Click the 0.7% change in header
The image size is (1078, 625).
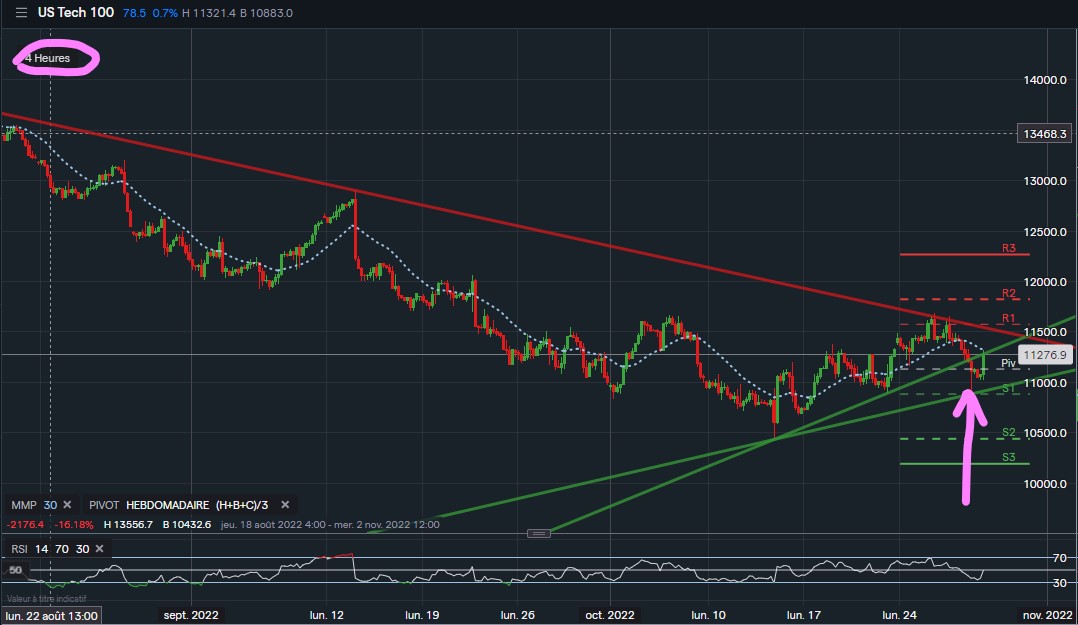coord(165,13)
